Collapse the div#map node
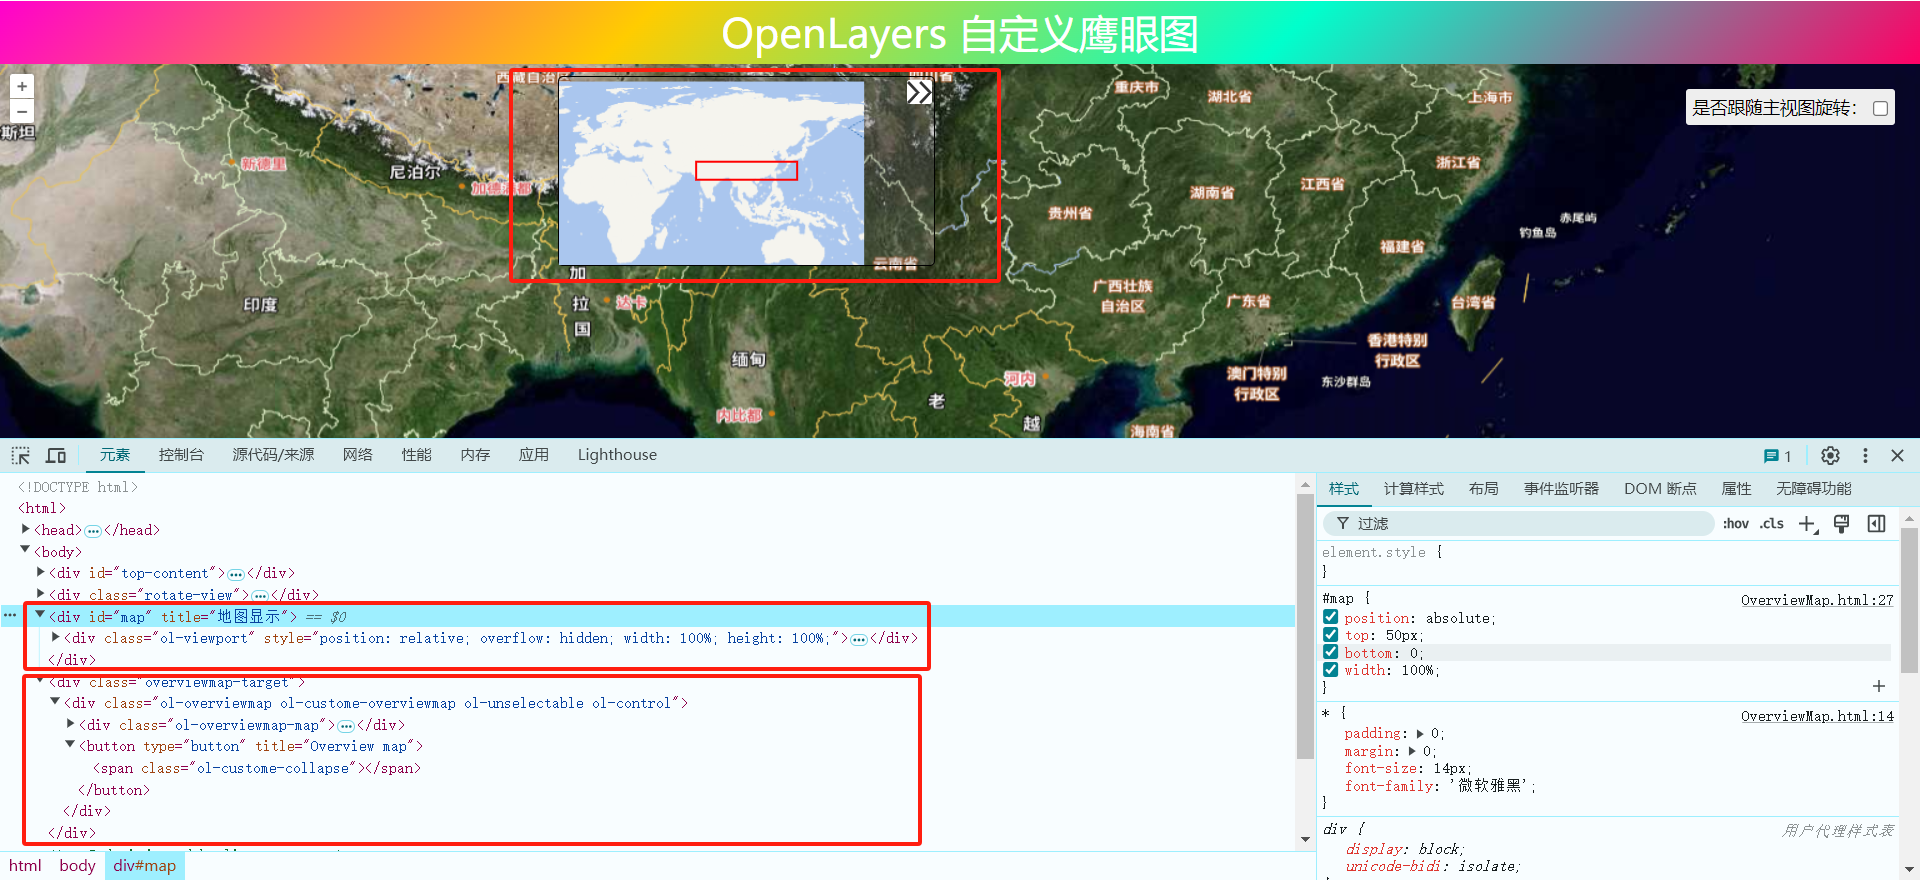 [x=40, y=615]
